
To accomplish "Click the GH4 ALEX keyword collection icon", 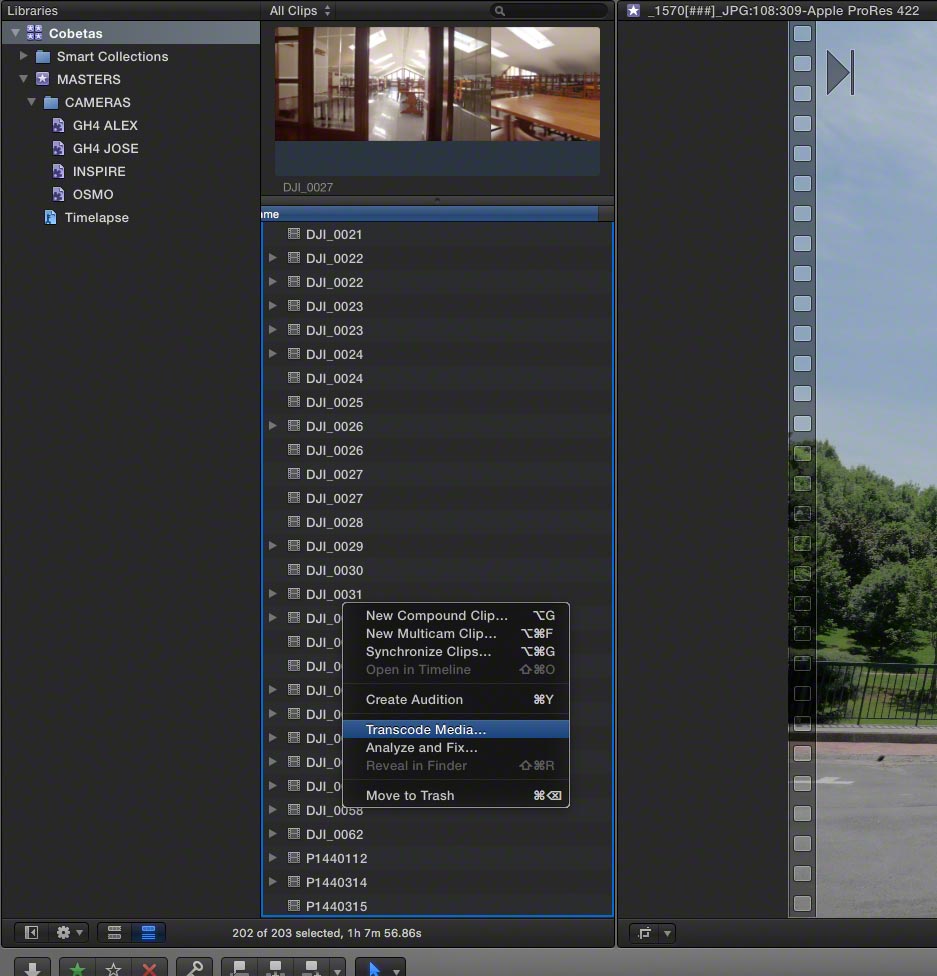I will pos(59,125).
